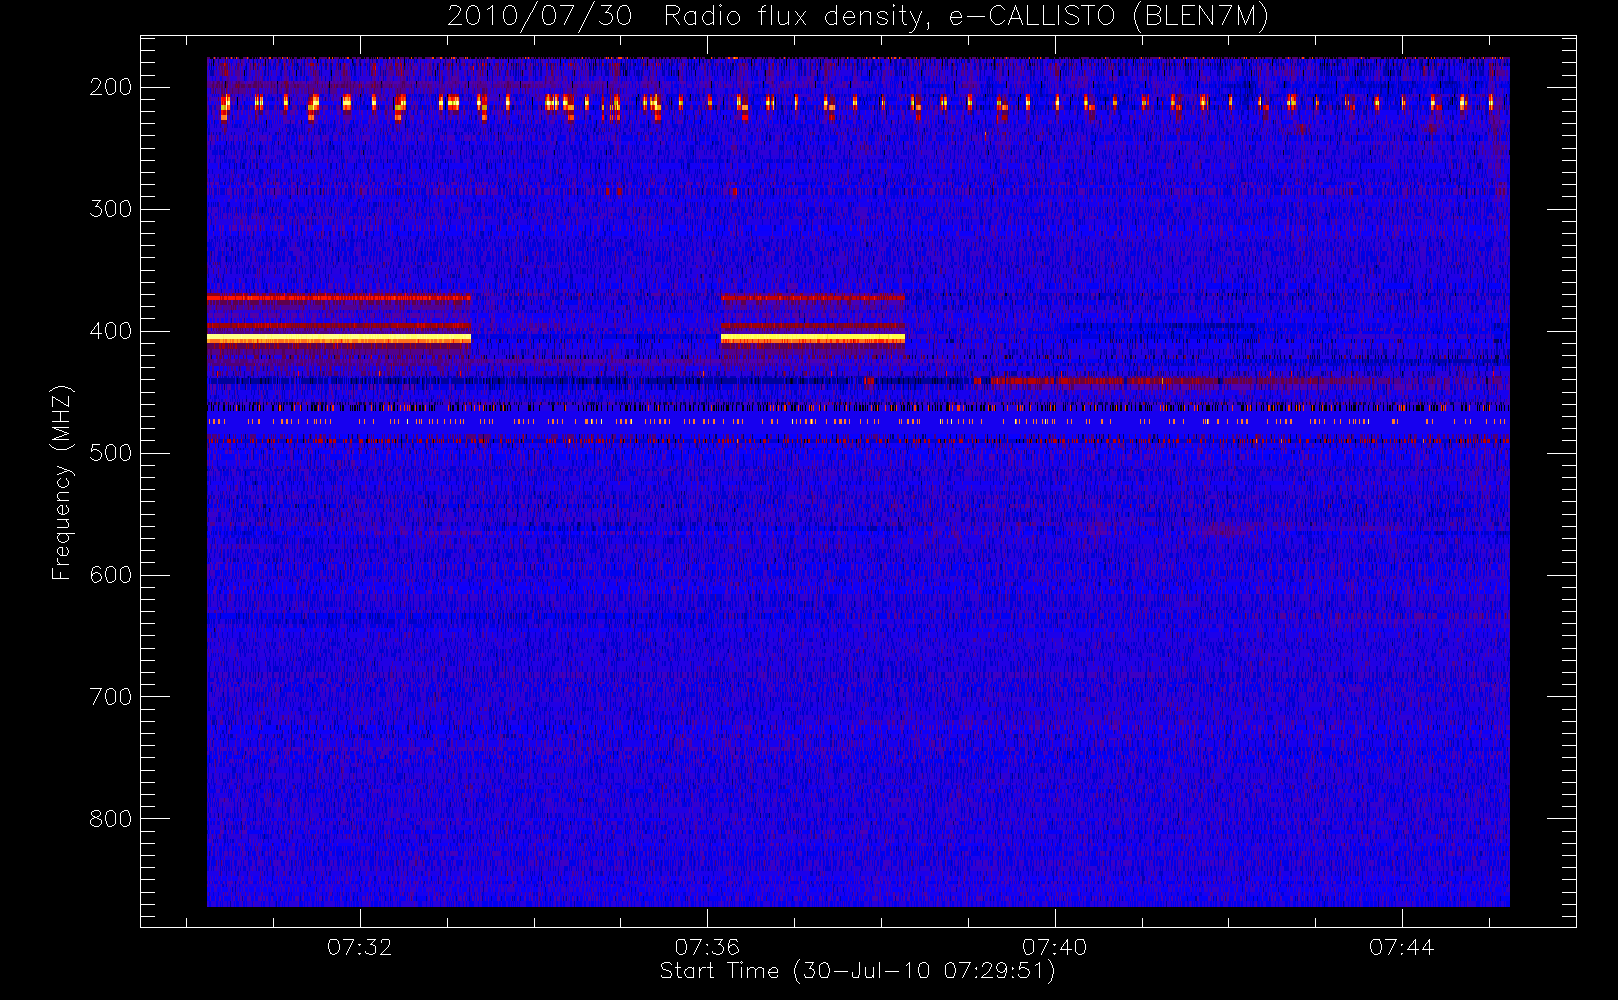Click the 400 frequency tick label

click(111, 331)
